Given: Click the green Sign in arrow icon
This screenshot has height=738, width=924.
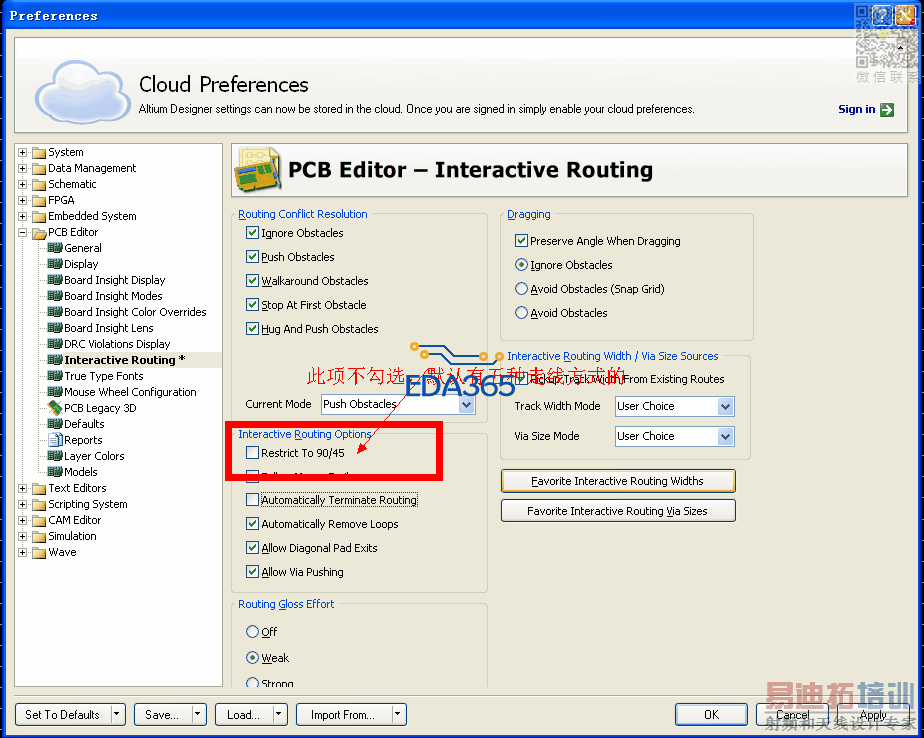Looking at the screenshot, I should [887, 110].
